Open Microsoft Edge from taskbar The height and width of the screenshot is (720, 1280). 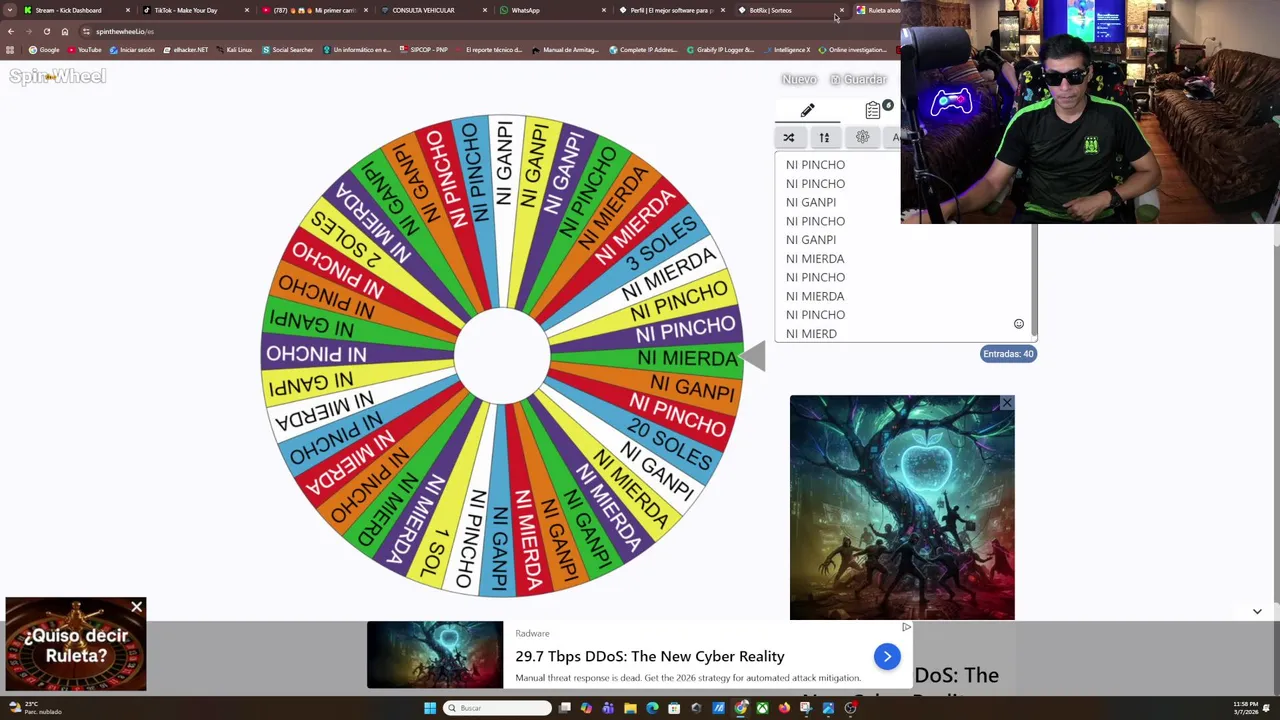tap(652, 708)
